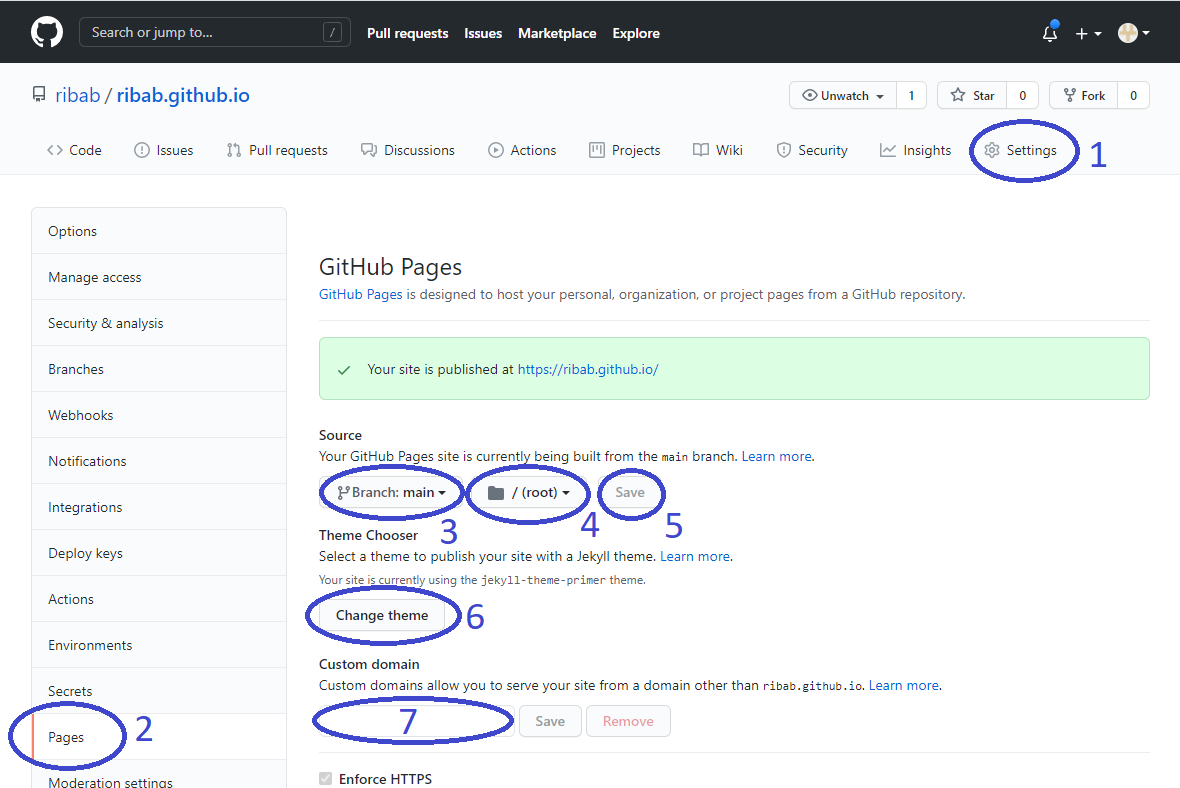The height and width of the screenshot is (788, 1180).
Task: Click the Custom domain text field
Action: (x=416, y=721)
